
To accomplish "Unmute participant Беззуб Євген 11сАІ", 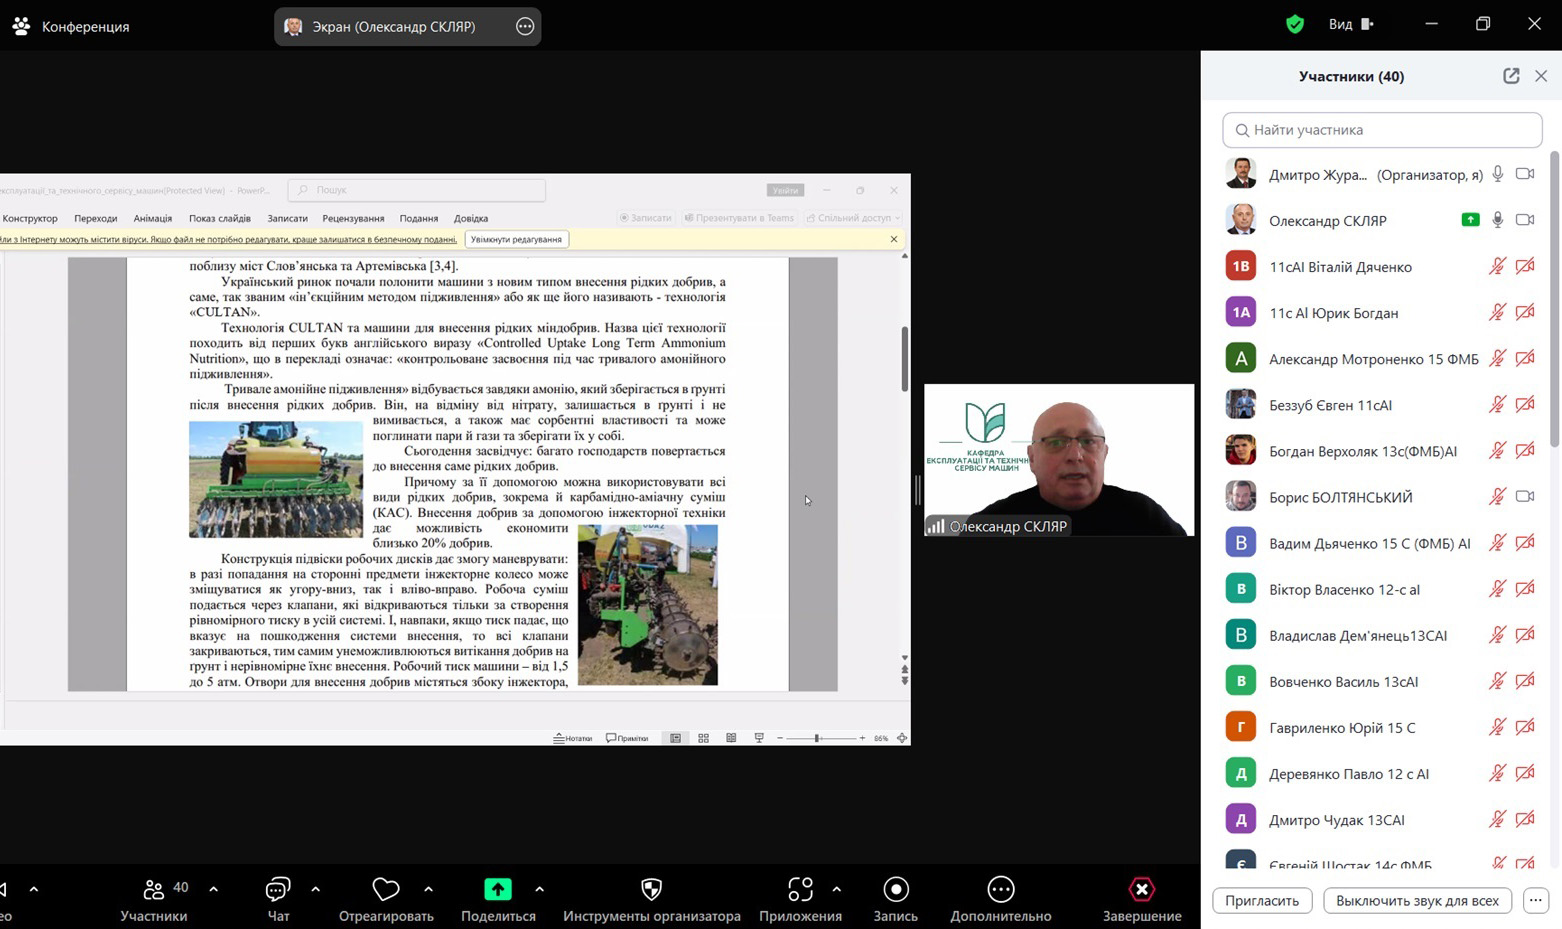I will click(x=1497, y=405).
